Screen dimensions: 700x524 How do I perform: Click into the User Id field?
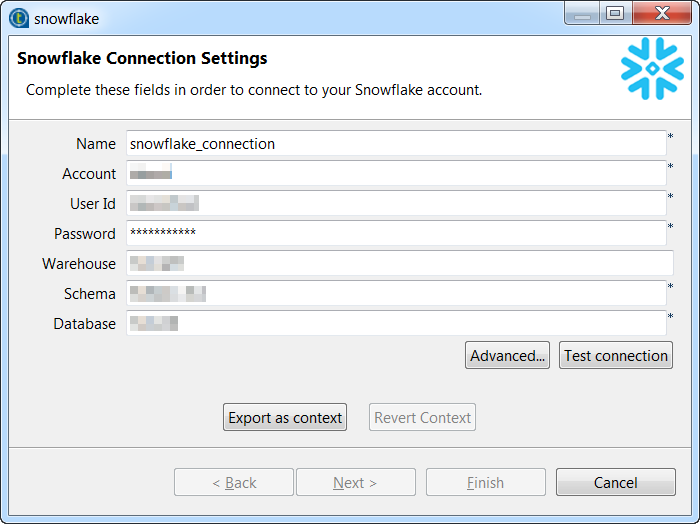(396, 204)
